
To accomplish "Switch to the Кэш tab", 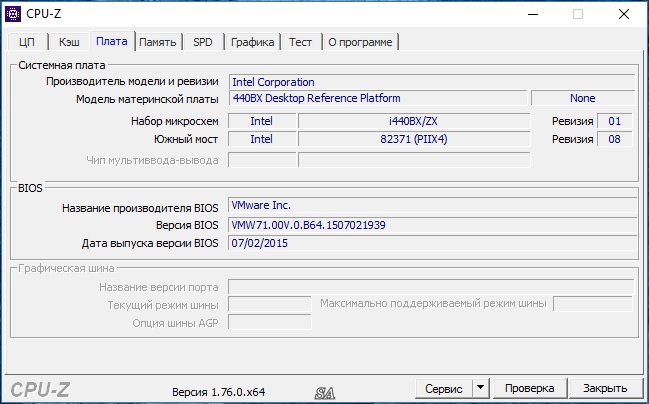I will coord(69,41).
